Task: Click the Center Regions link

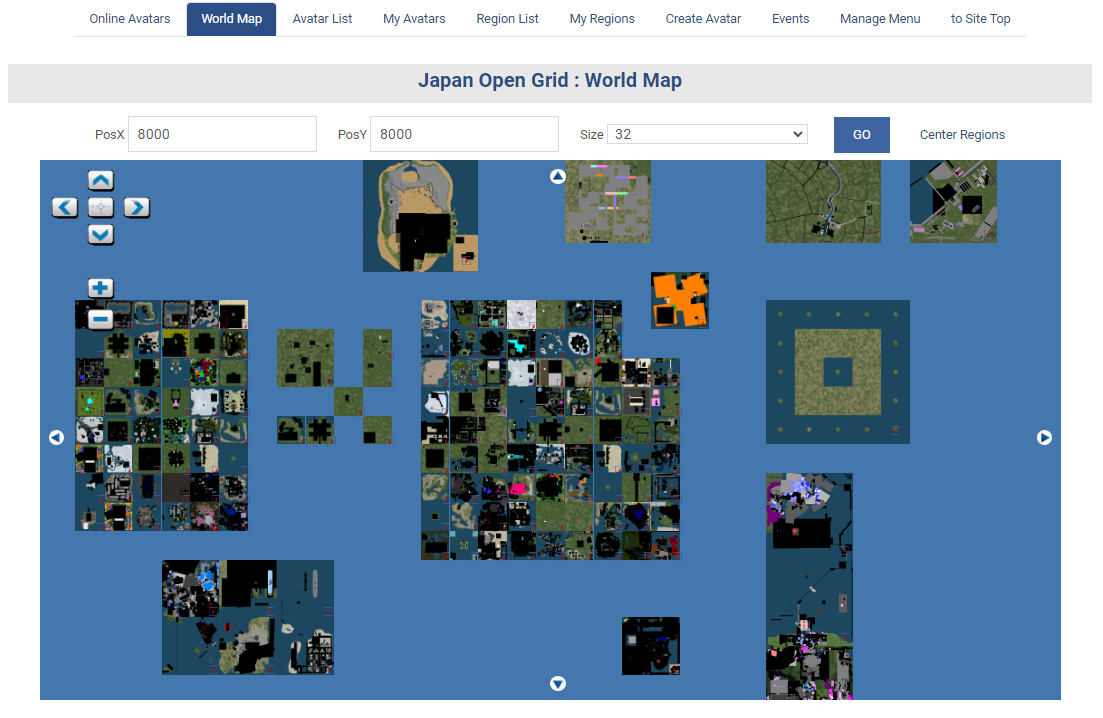Action: point(962,135)
